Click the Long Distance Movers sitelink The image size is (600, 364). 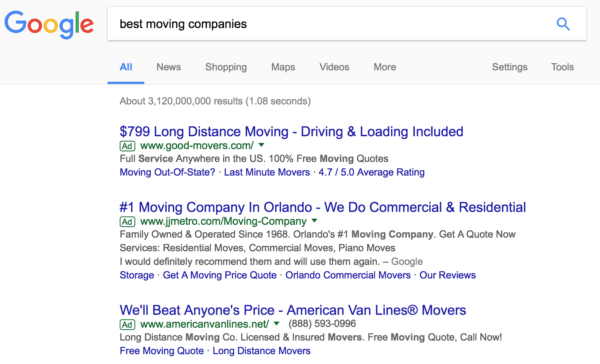coord(261,351)
